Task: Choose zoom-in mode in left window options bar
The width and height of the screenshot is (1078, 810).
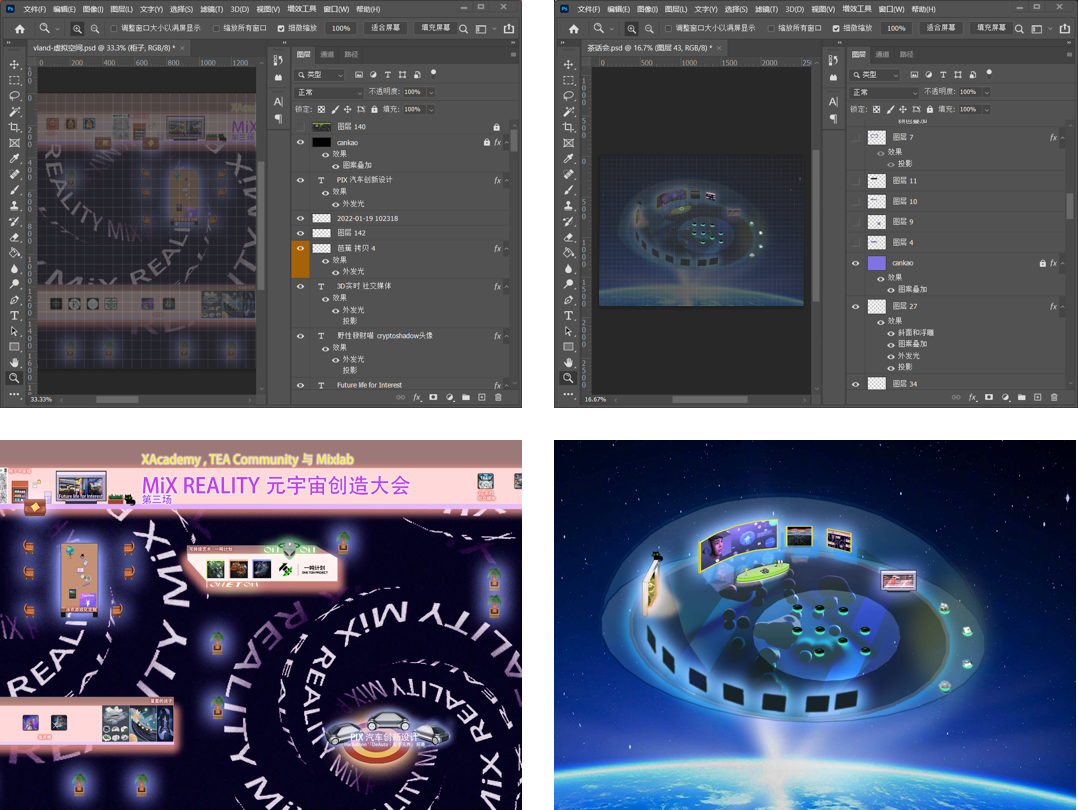Action: [77, 29]
